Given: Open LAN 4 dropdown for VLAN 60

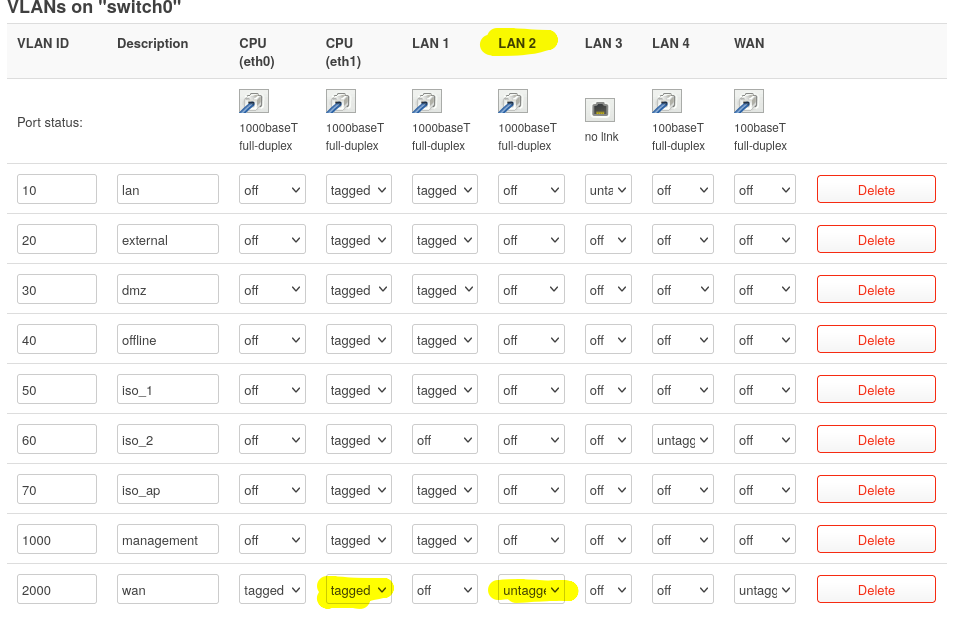Looking at the screenshot, I should [x=683, y=440].
